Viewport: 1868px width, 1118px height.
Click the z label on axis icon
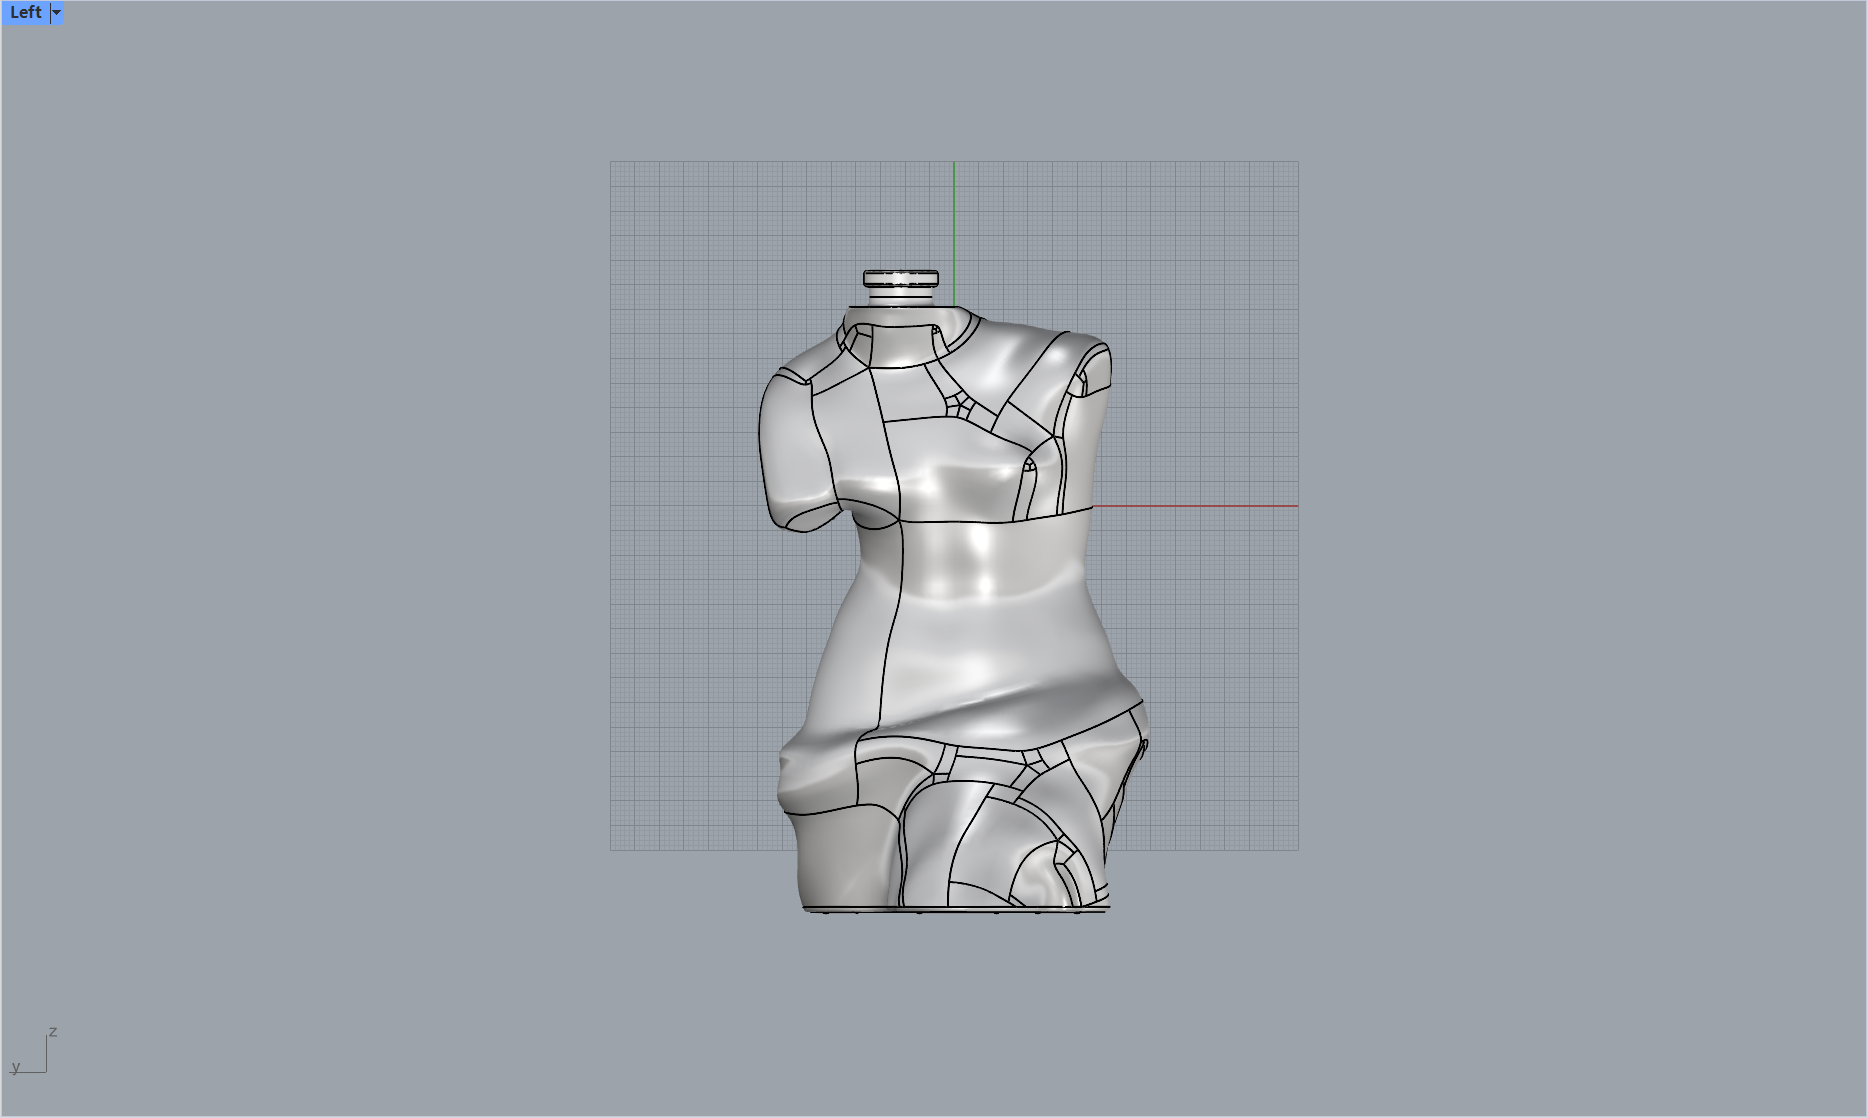coord(53,1031)
